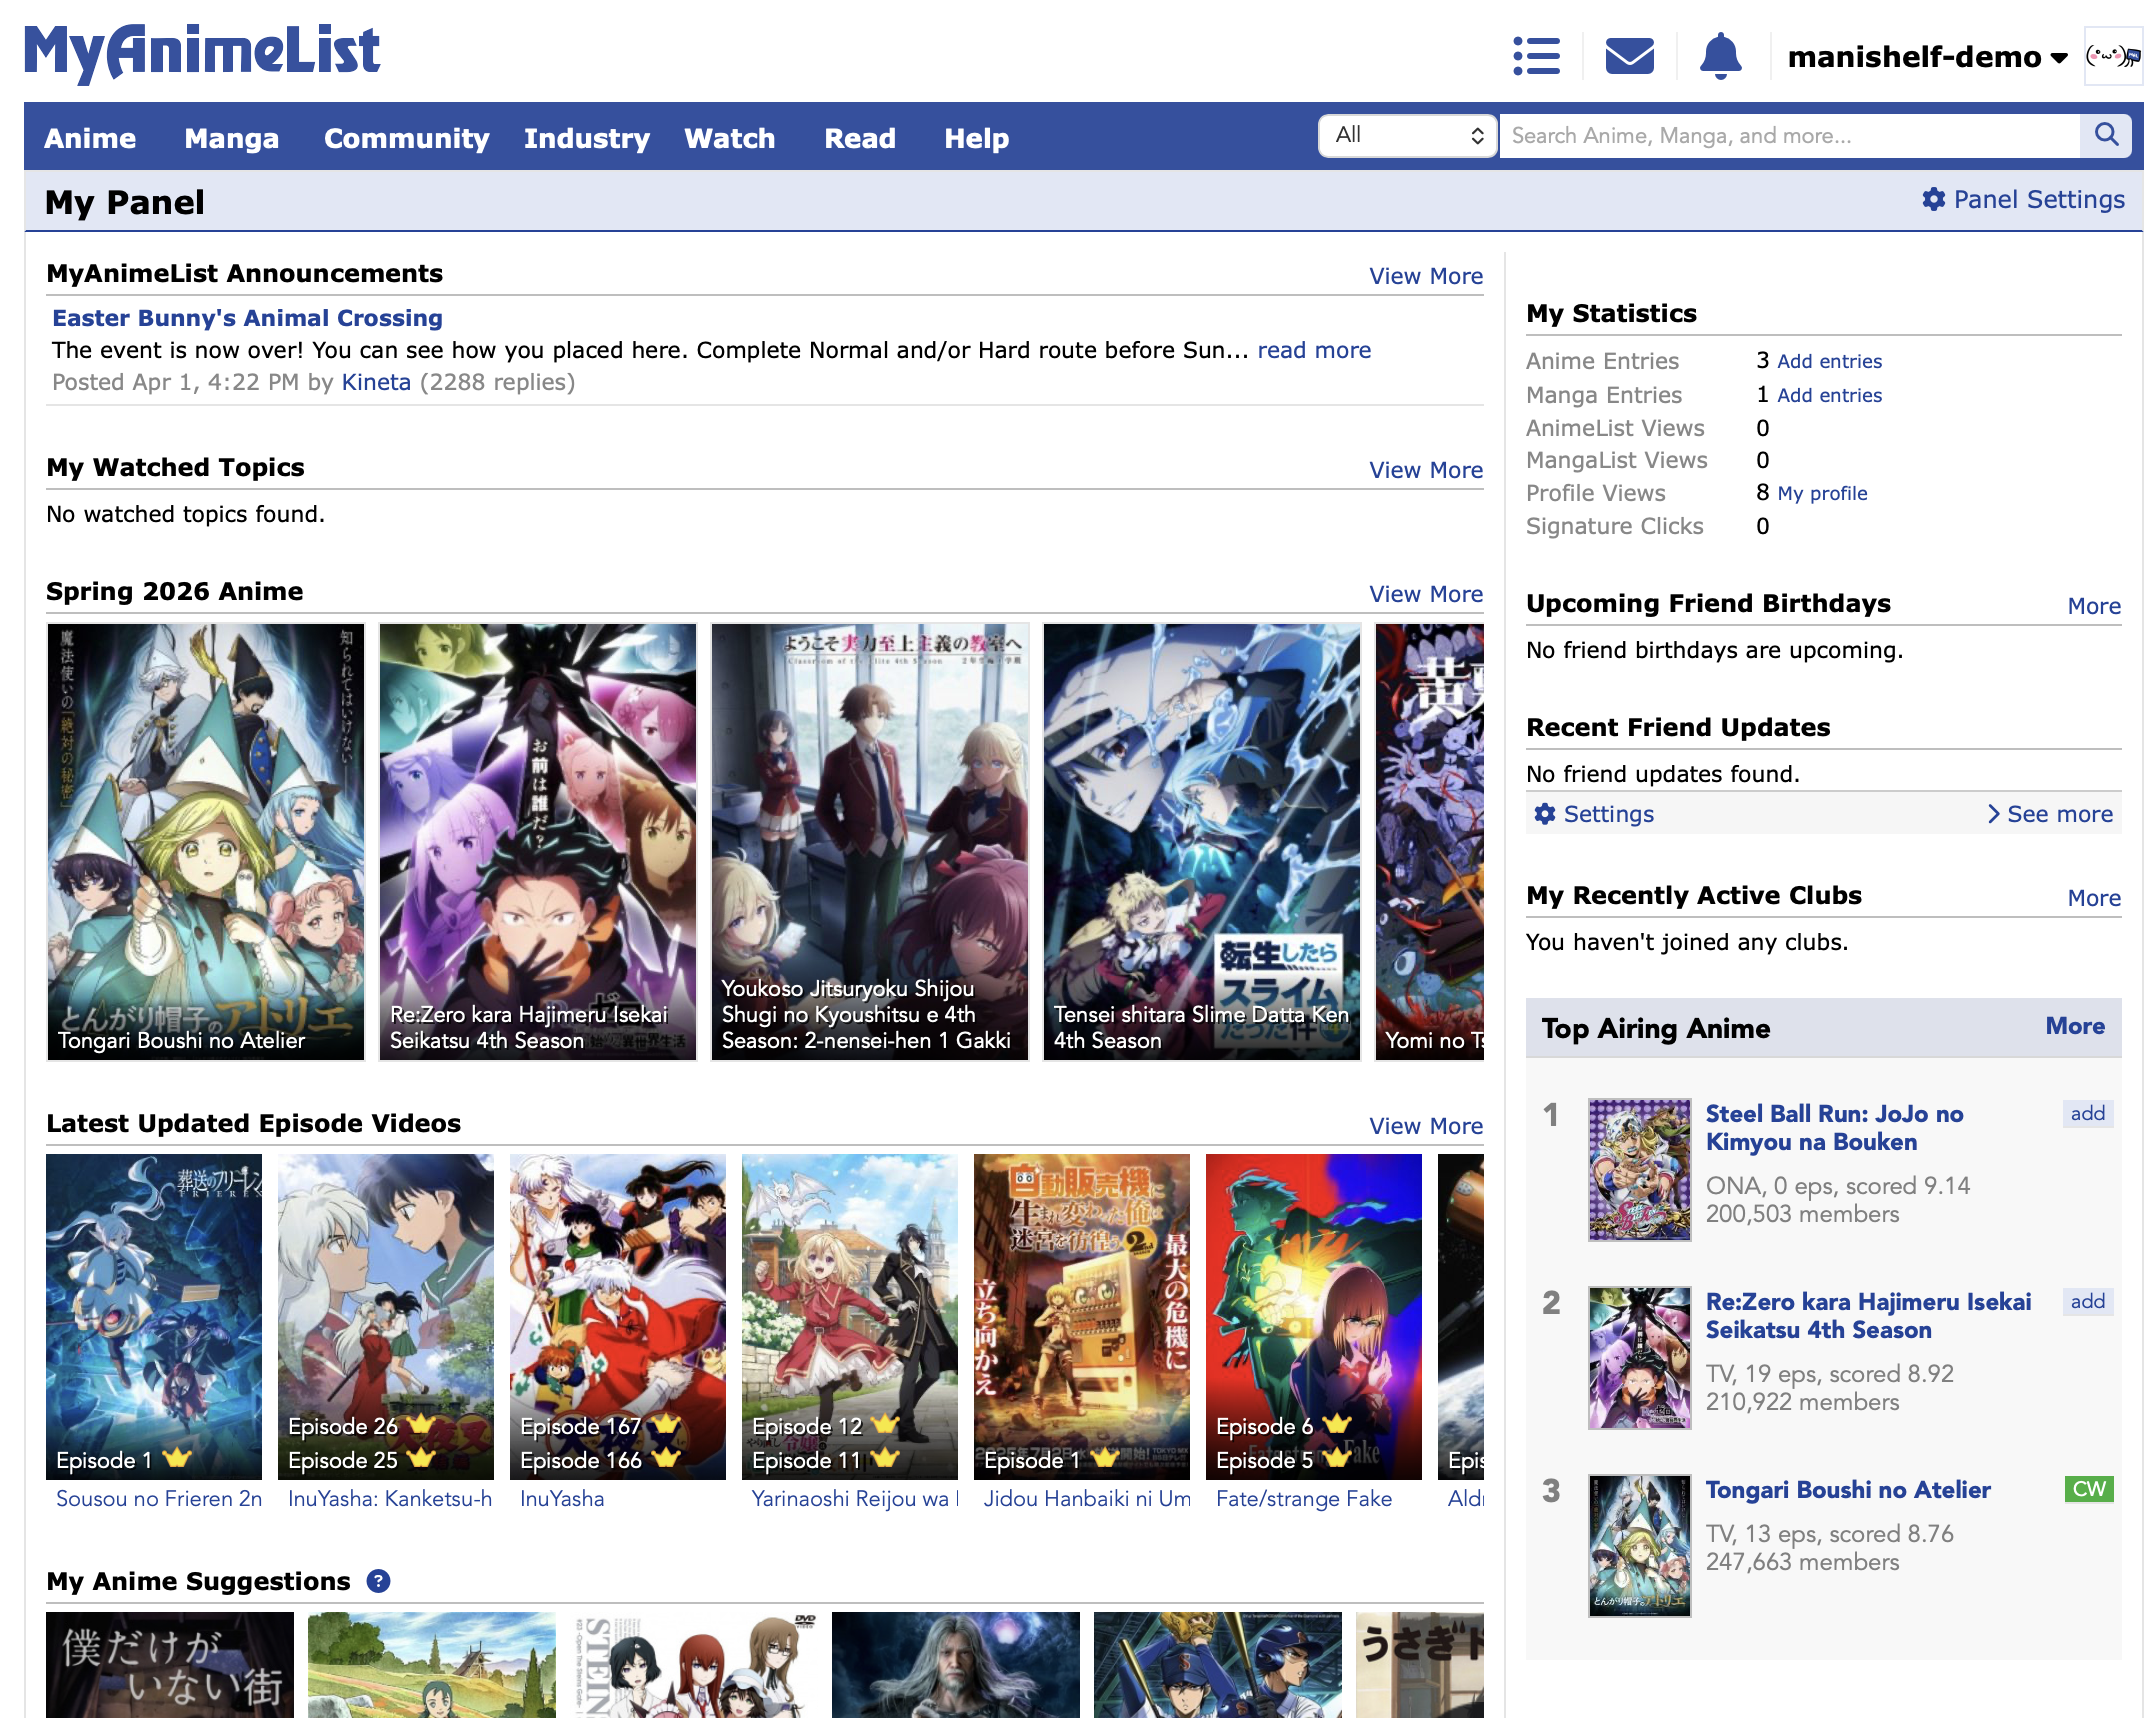Click Panel Settings gear icon
Viewport: 2148px width, 1718px height.
[x=1934, y=199]
